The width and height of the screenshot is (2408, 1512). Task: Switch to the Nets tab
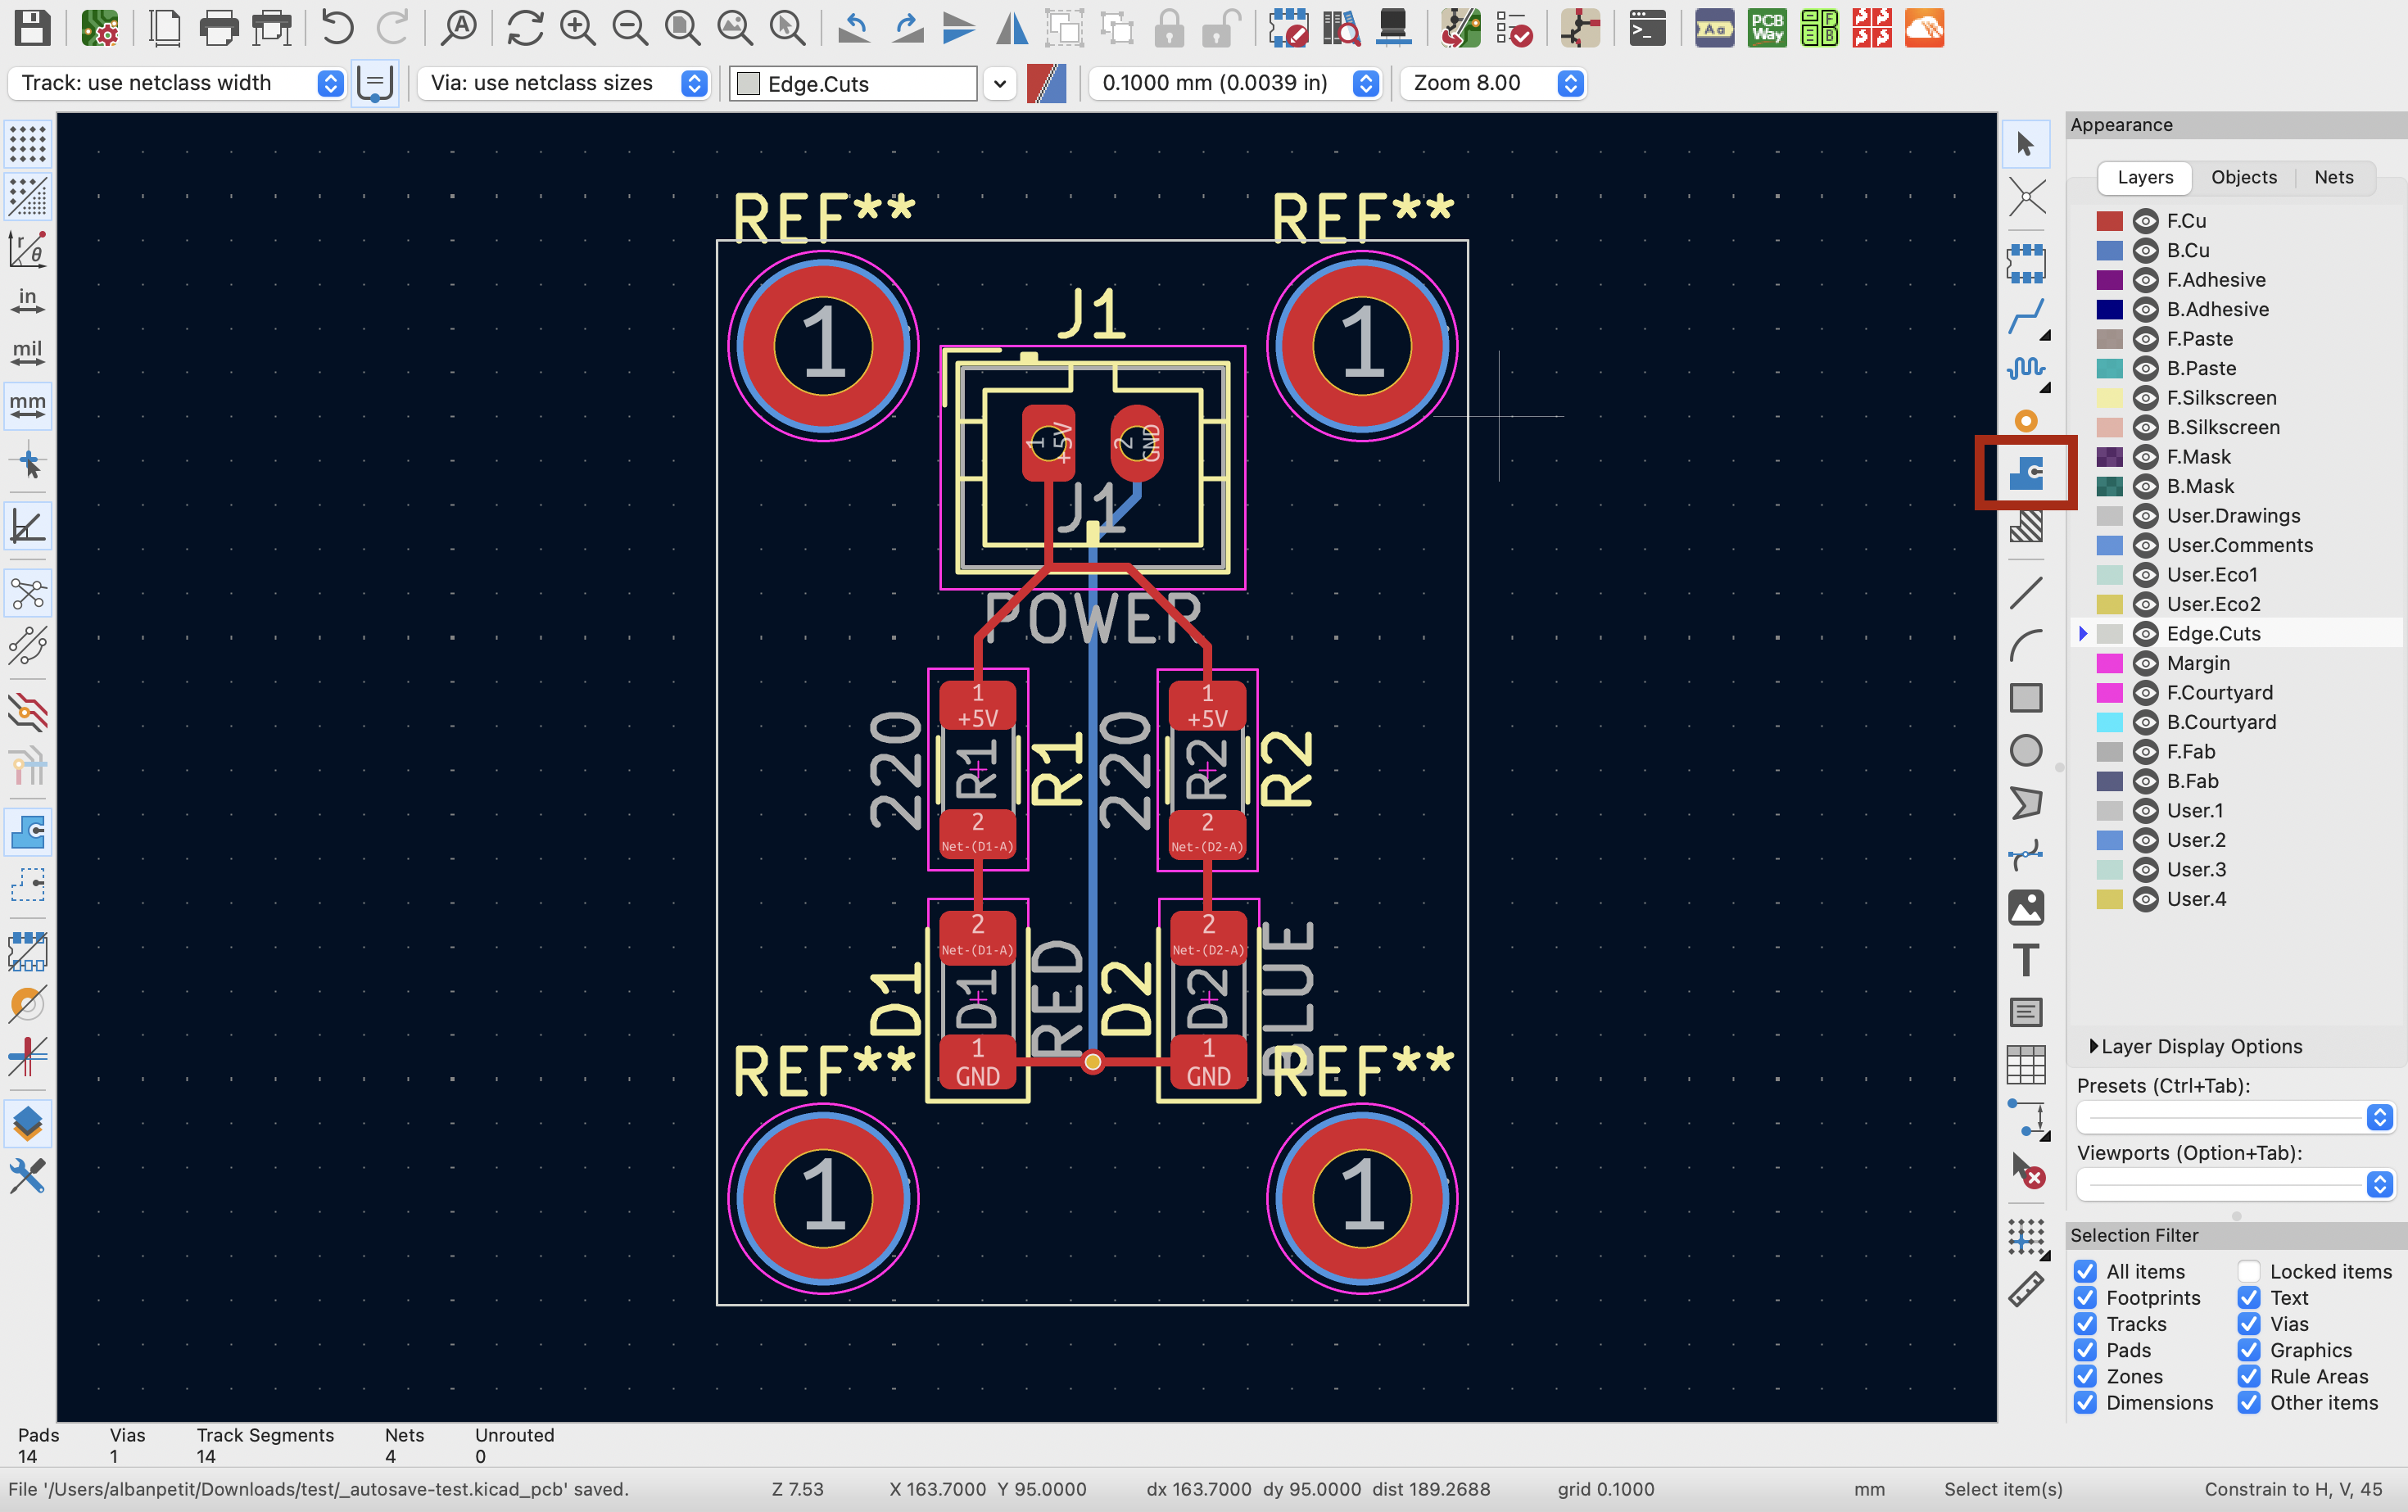(2333, 177)
